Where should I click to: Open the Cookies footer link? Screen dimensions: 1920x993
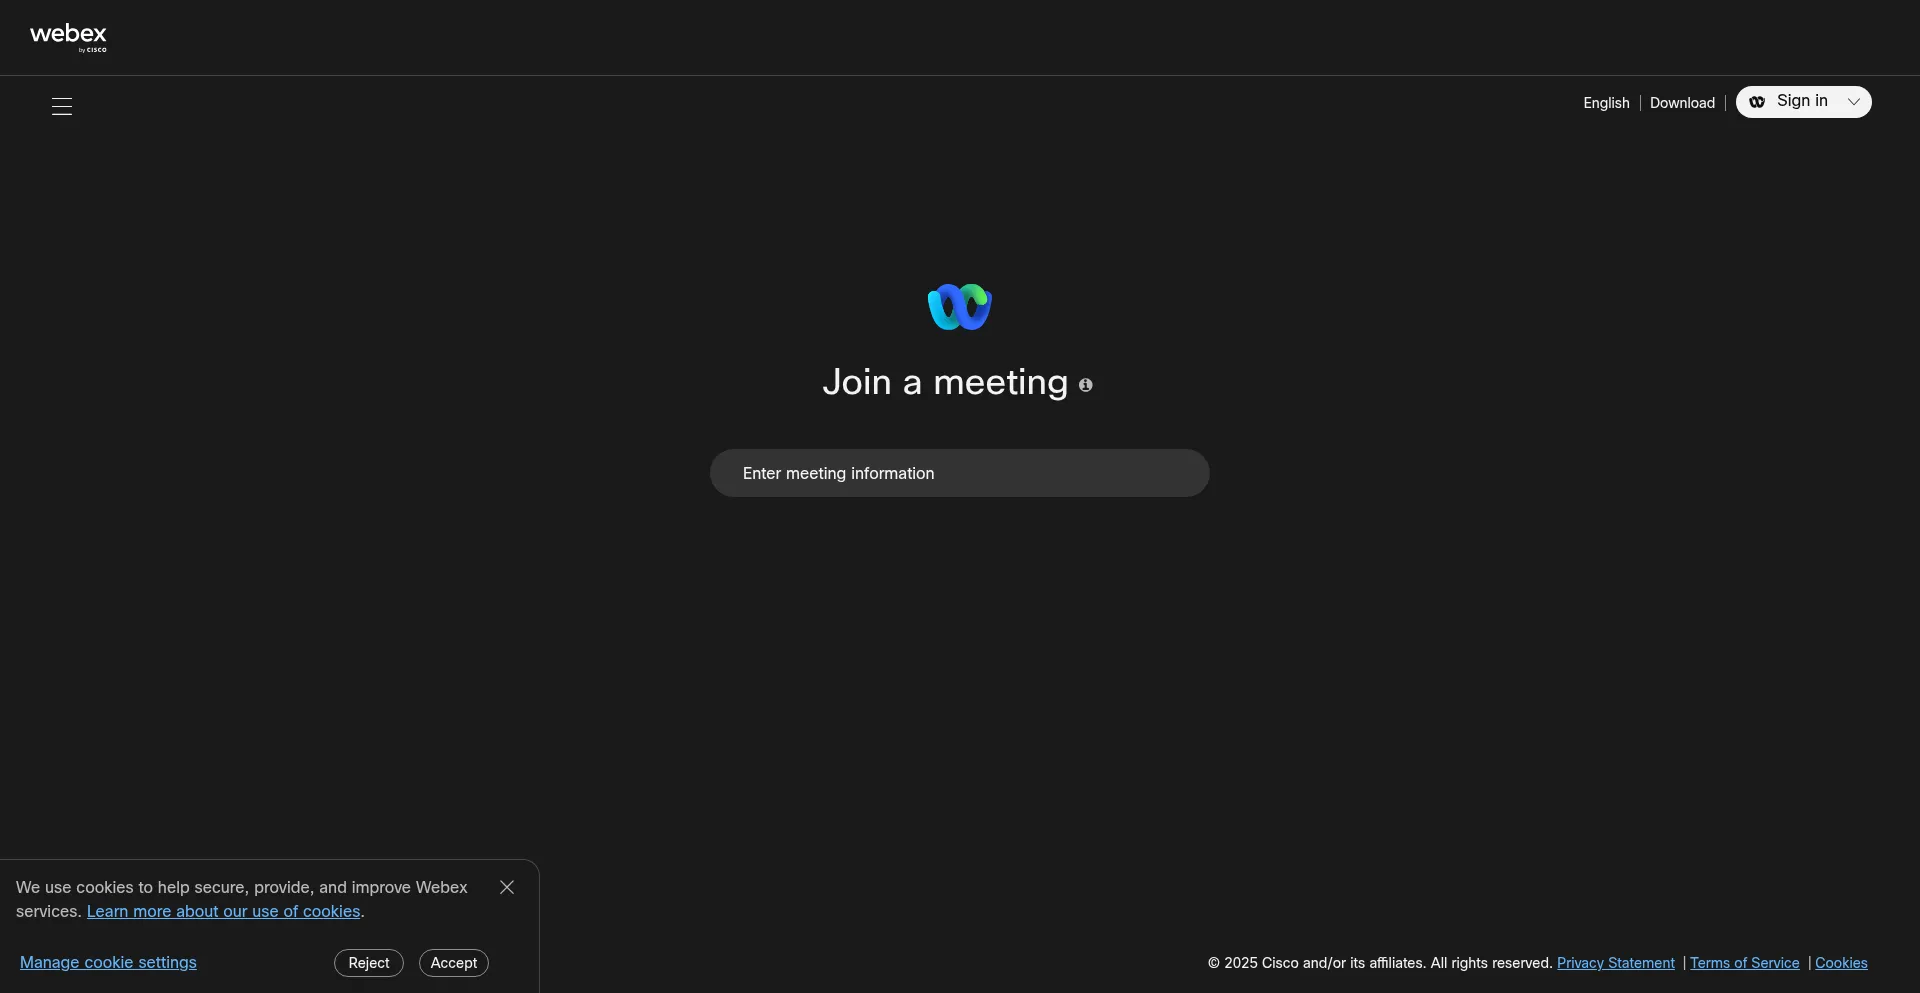click(1840, 963)
